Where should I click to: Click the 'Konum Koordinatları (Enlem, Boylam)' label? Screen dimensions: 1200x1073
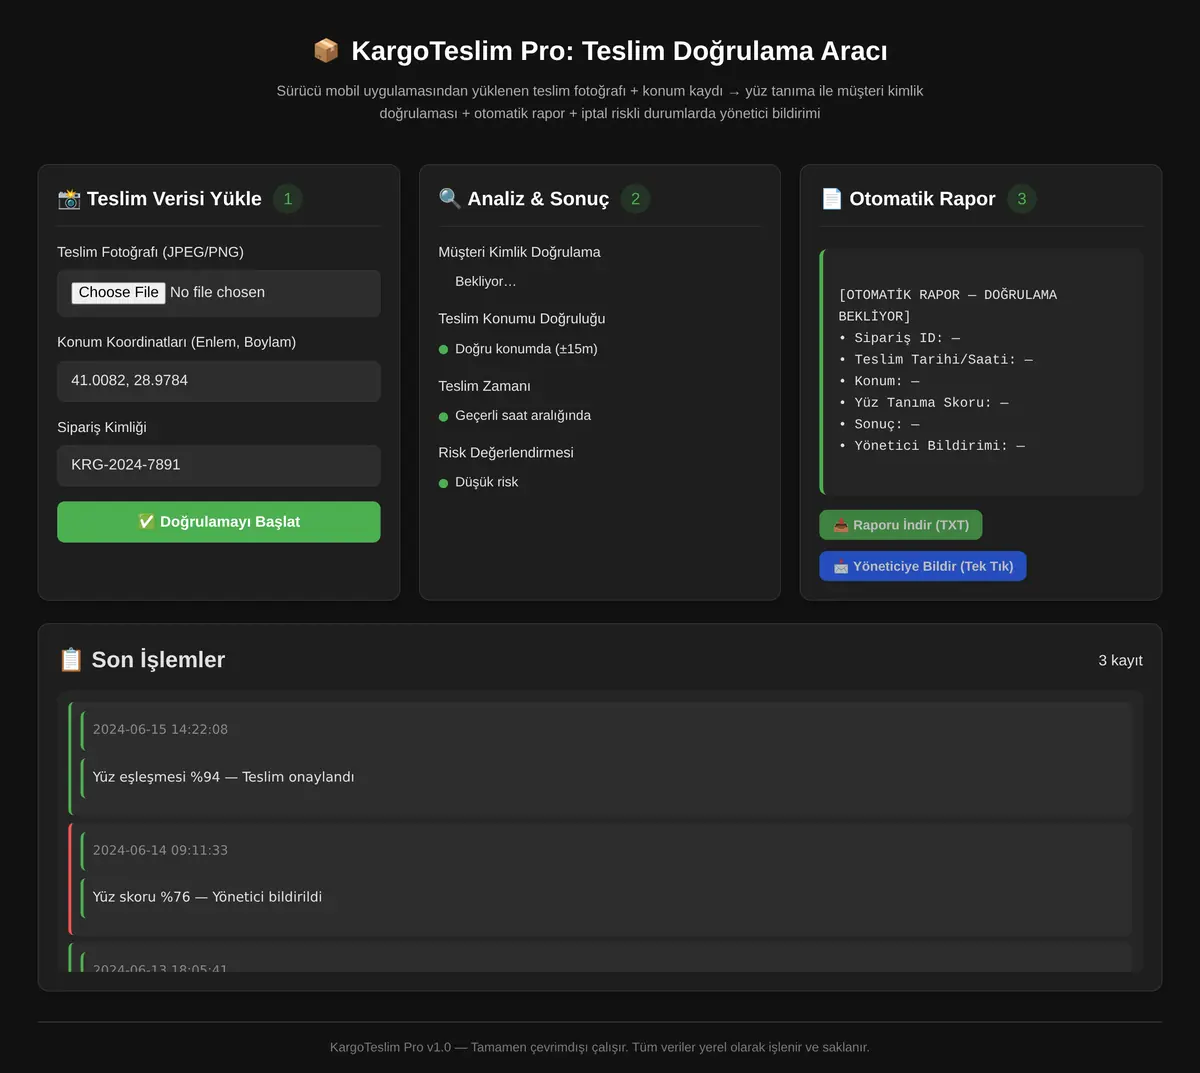click(176, 342)
